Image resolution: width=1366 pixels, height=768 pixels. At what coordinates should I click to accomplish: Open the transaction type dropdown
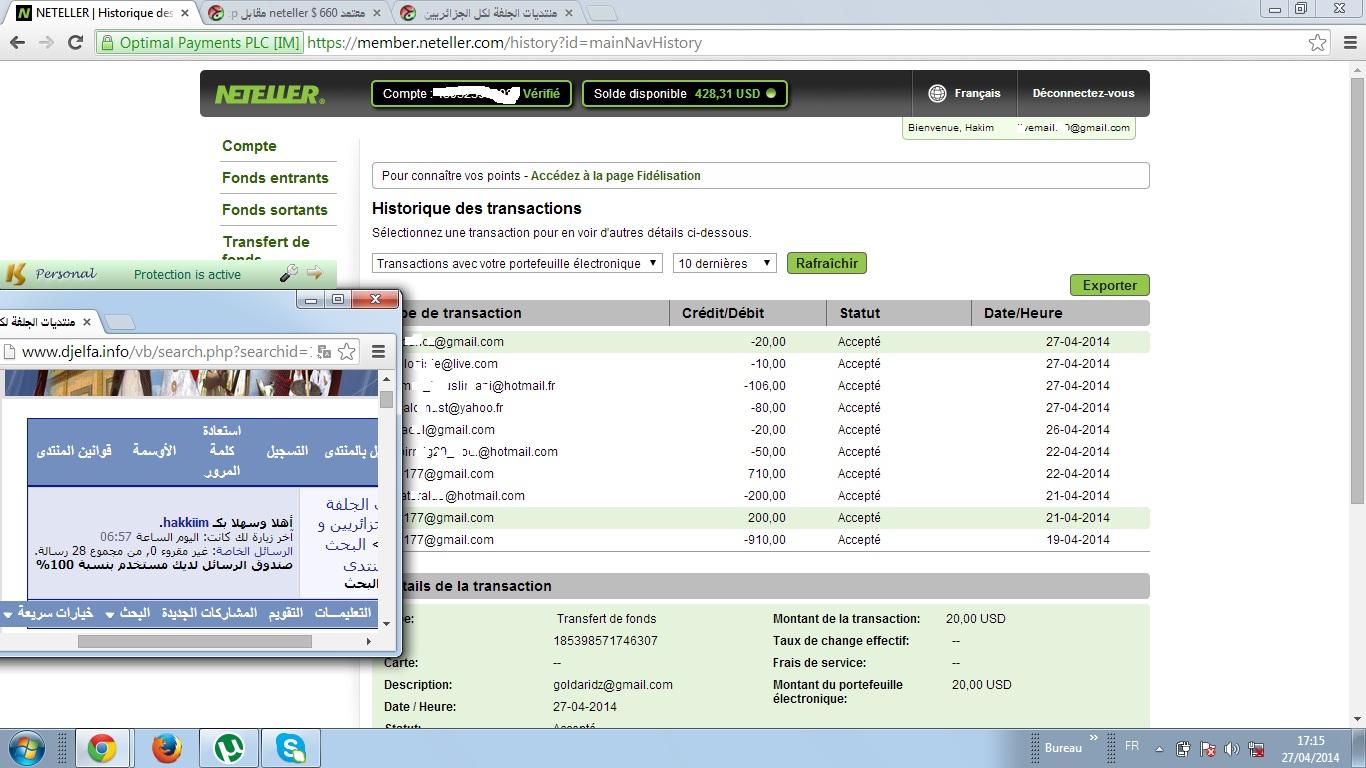point(517,263)
